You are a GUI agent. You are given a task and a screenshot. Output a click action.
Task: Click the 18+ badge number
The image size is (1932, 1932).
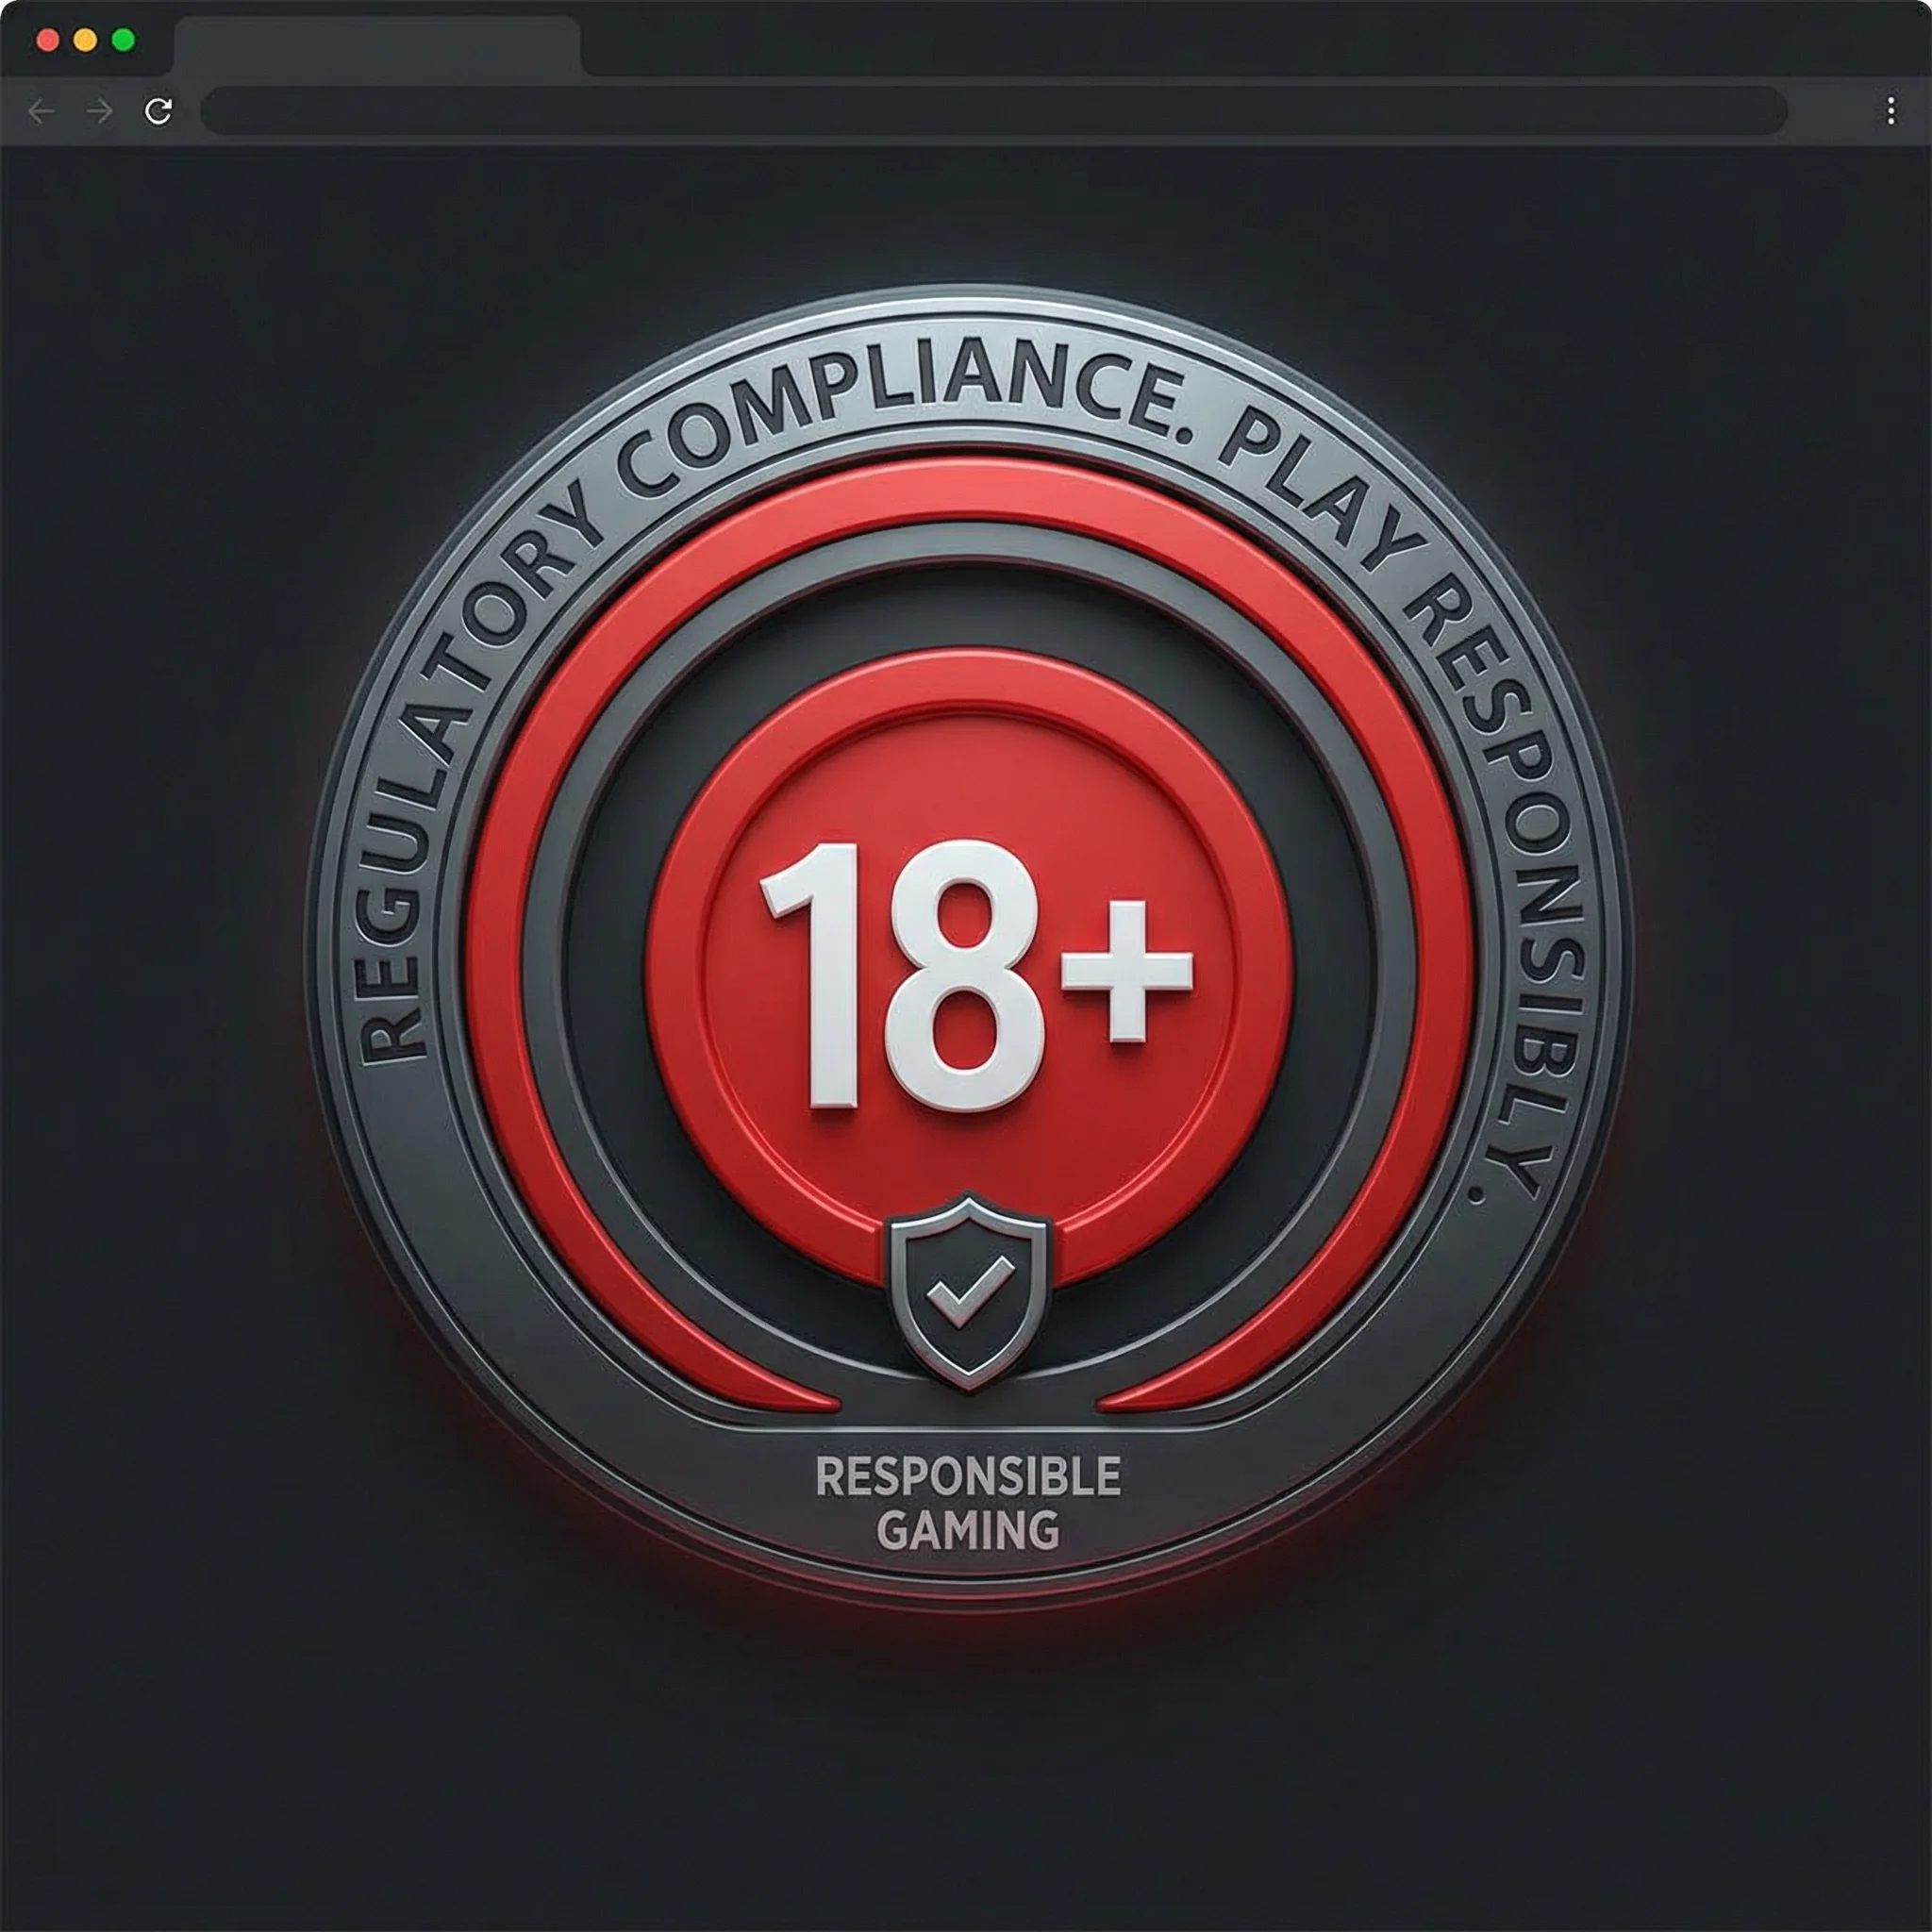(976, 976)
